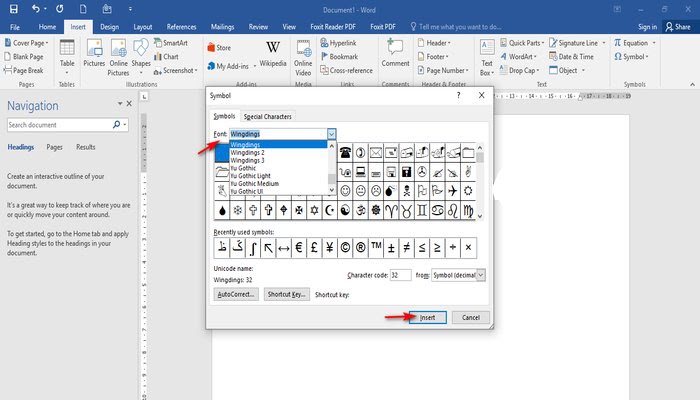
Task: Open the Store add-ins
Action: coord(219,48)
